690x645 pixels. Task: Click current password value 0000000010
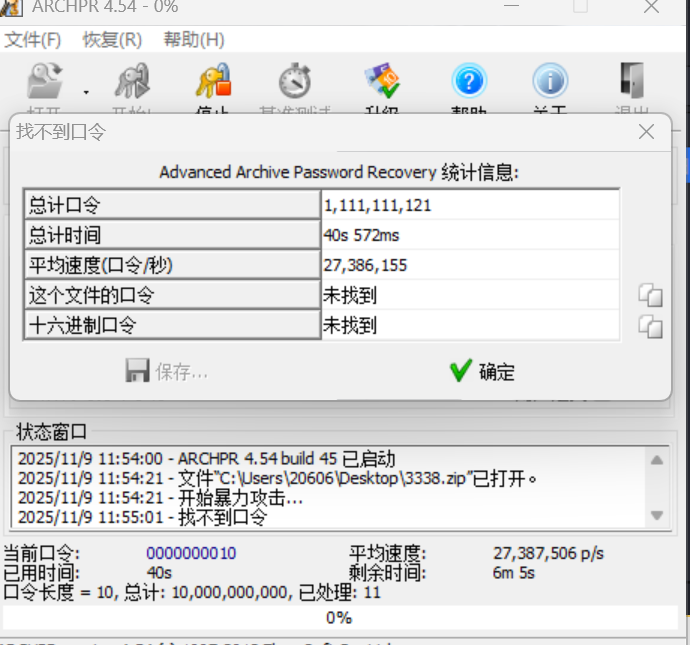(191, 553)
